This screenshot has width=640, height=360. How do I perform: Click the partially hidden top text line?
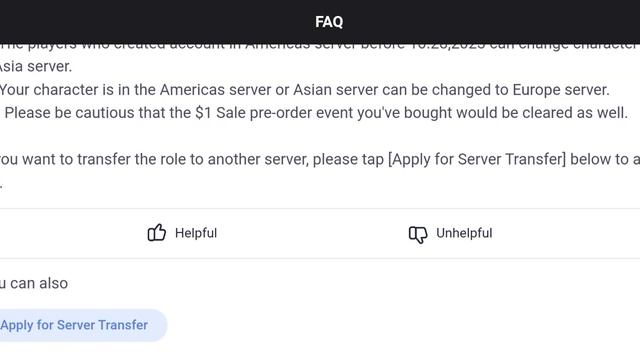pyautogui.click(x=320, y=47)
